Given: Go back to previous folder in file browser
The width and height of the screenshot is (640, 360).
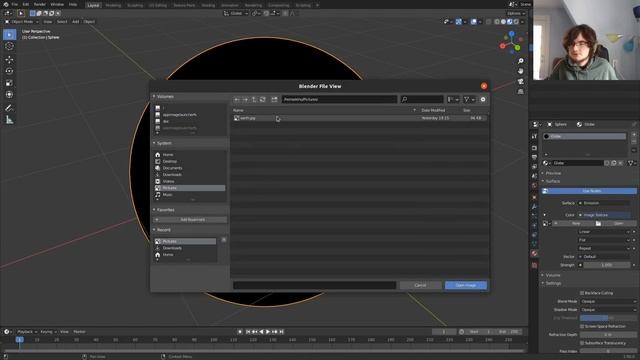Looking at the screenshot, I should (237, 100).
